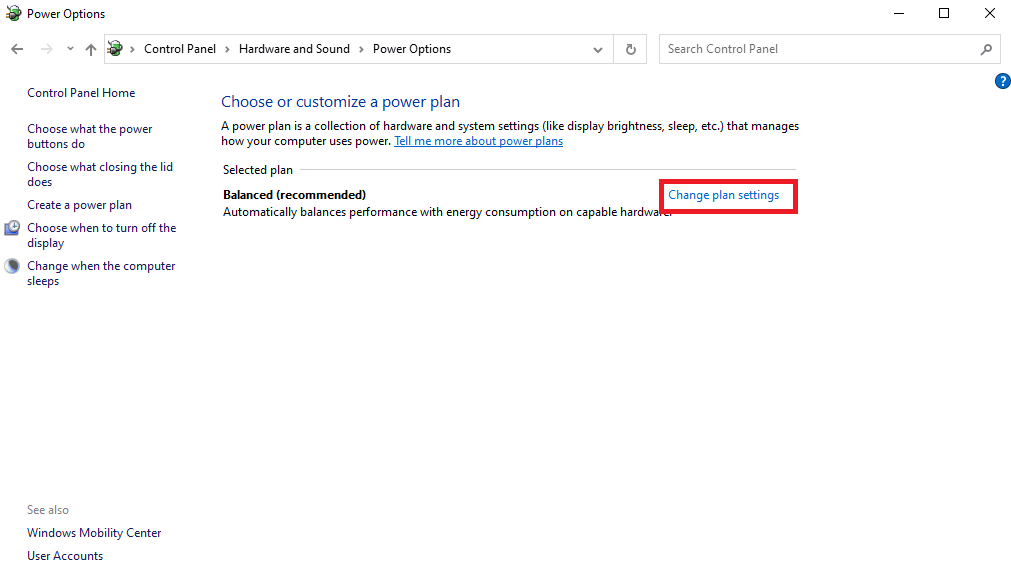Click the Power Options title bar icon

coord(14,14)
